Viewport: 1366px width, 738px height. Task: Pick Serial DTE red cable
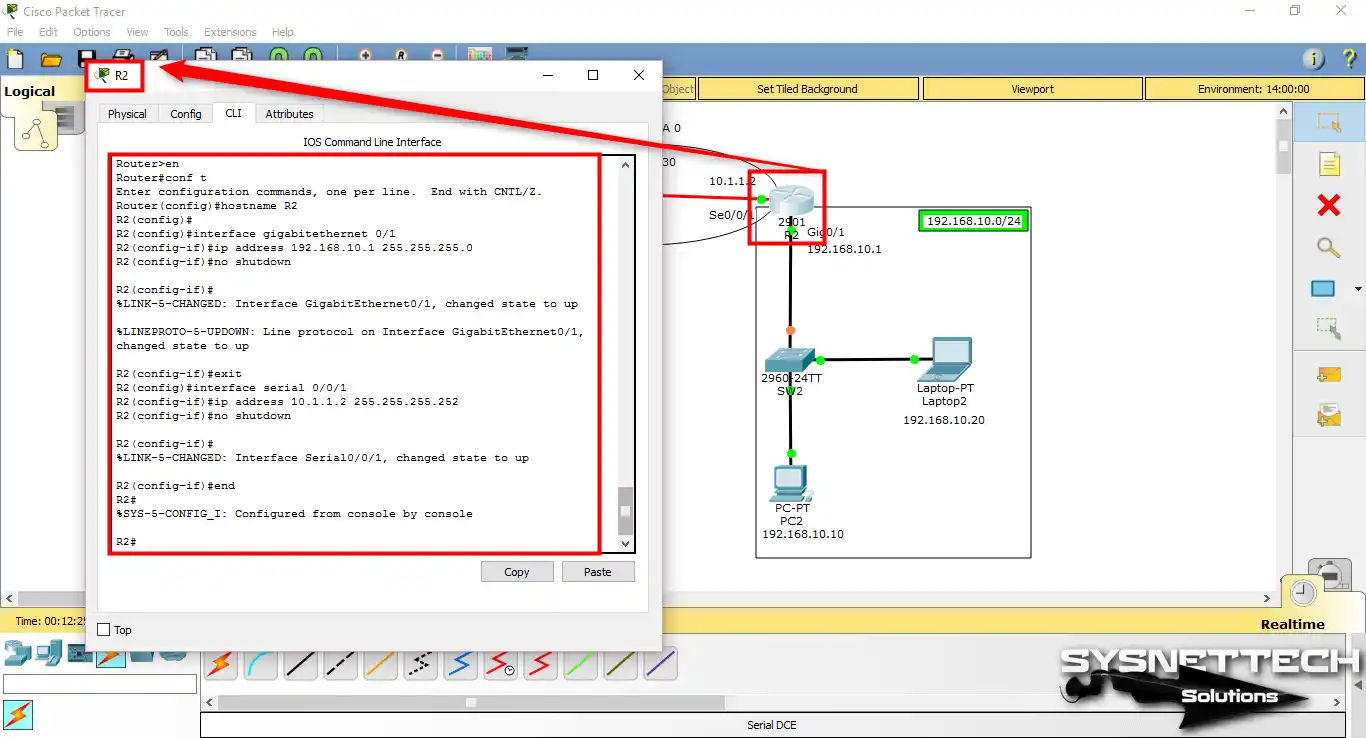(540, 663)
